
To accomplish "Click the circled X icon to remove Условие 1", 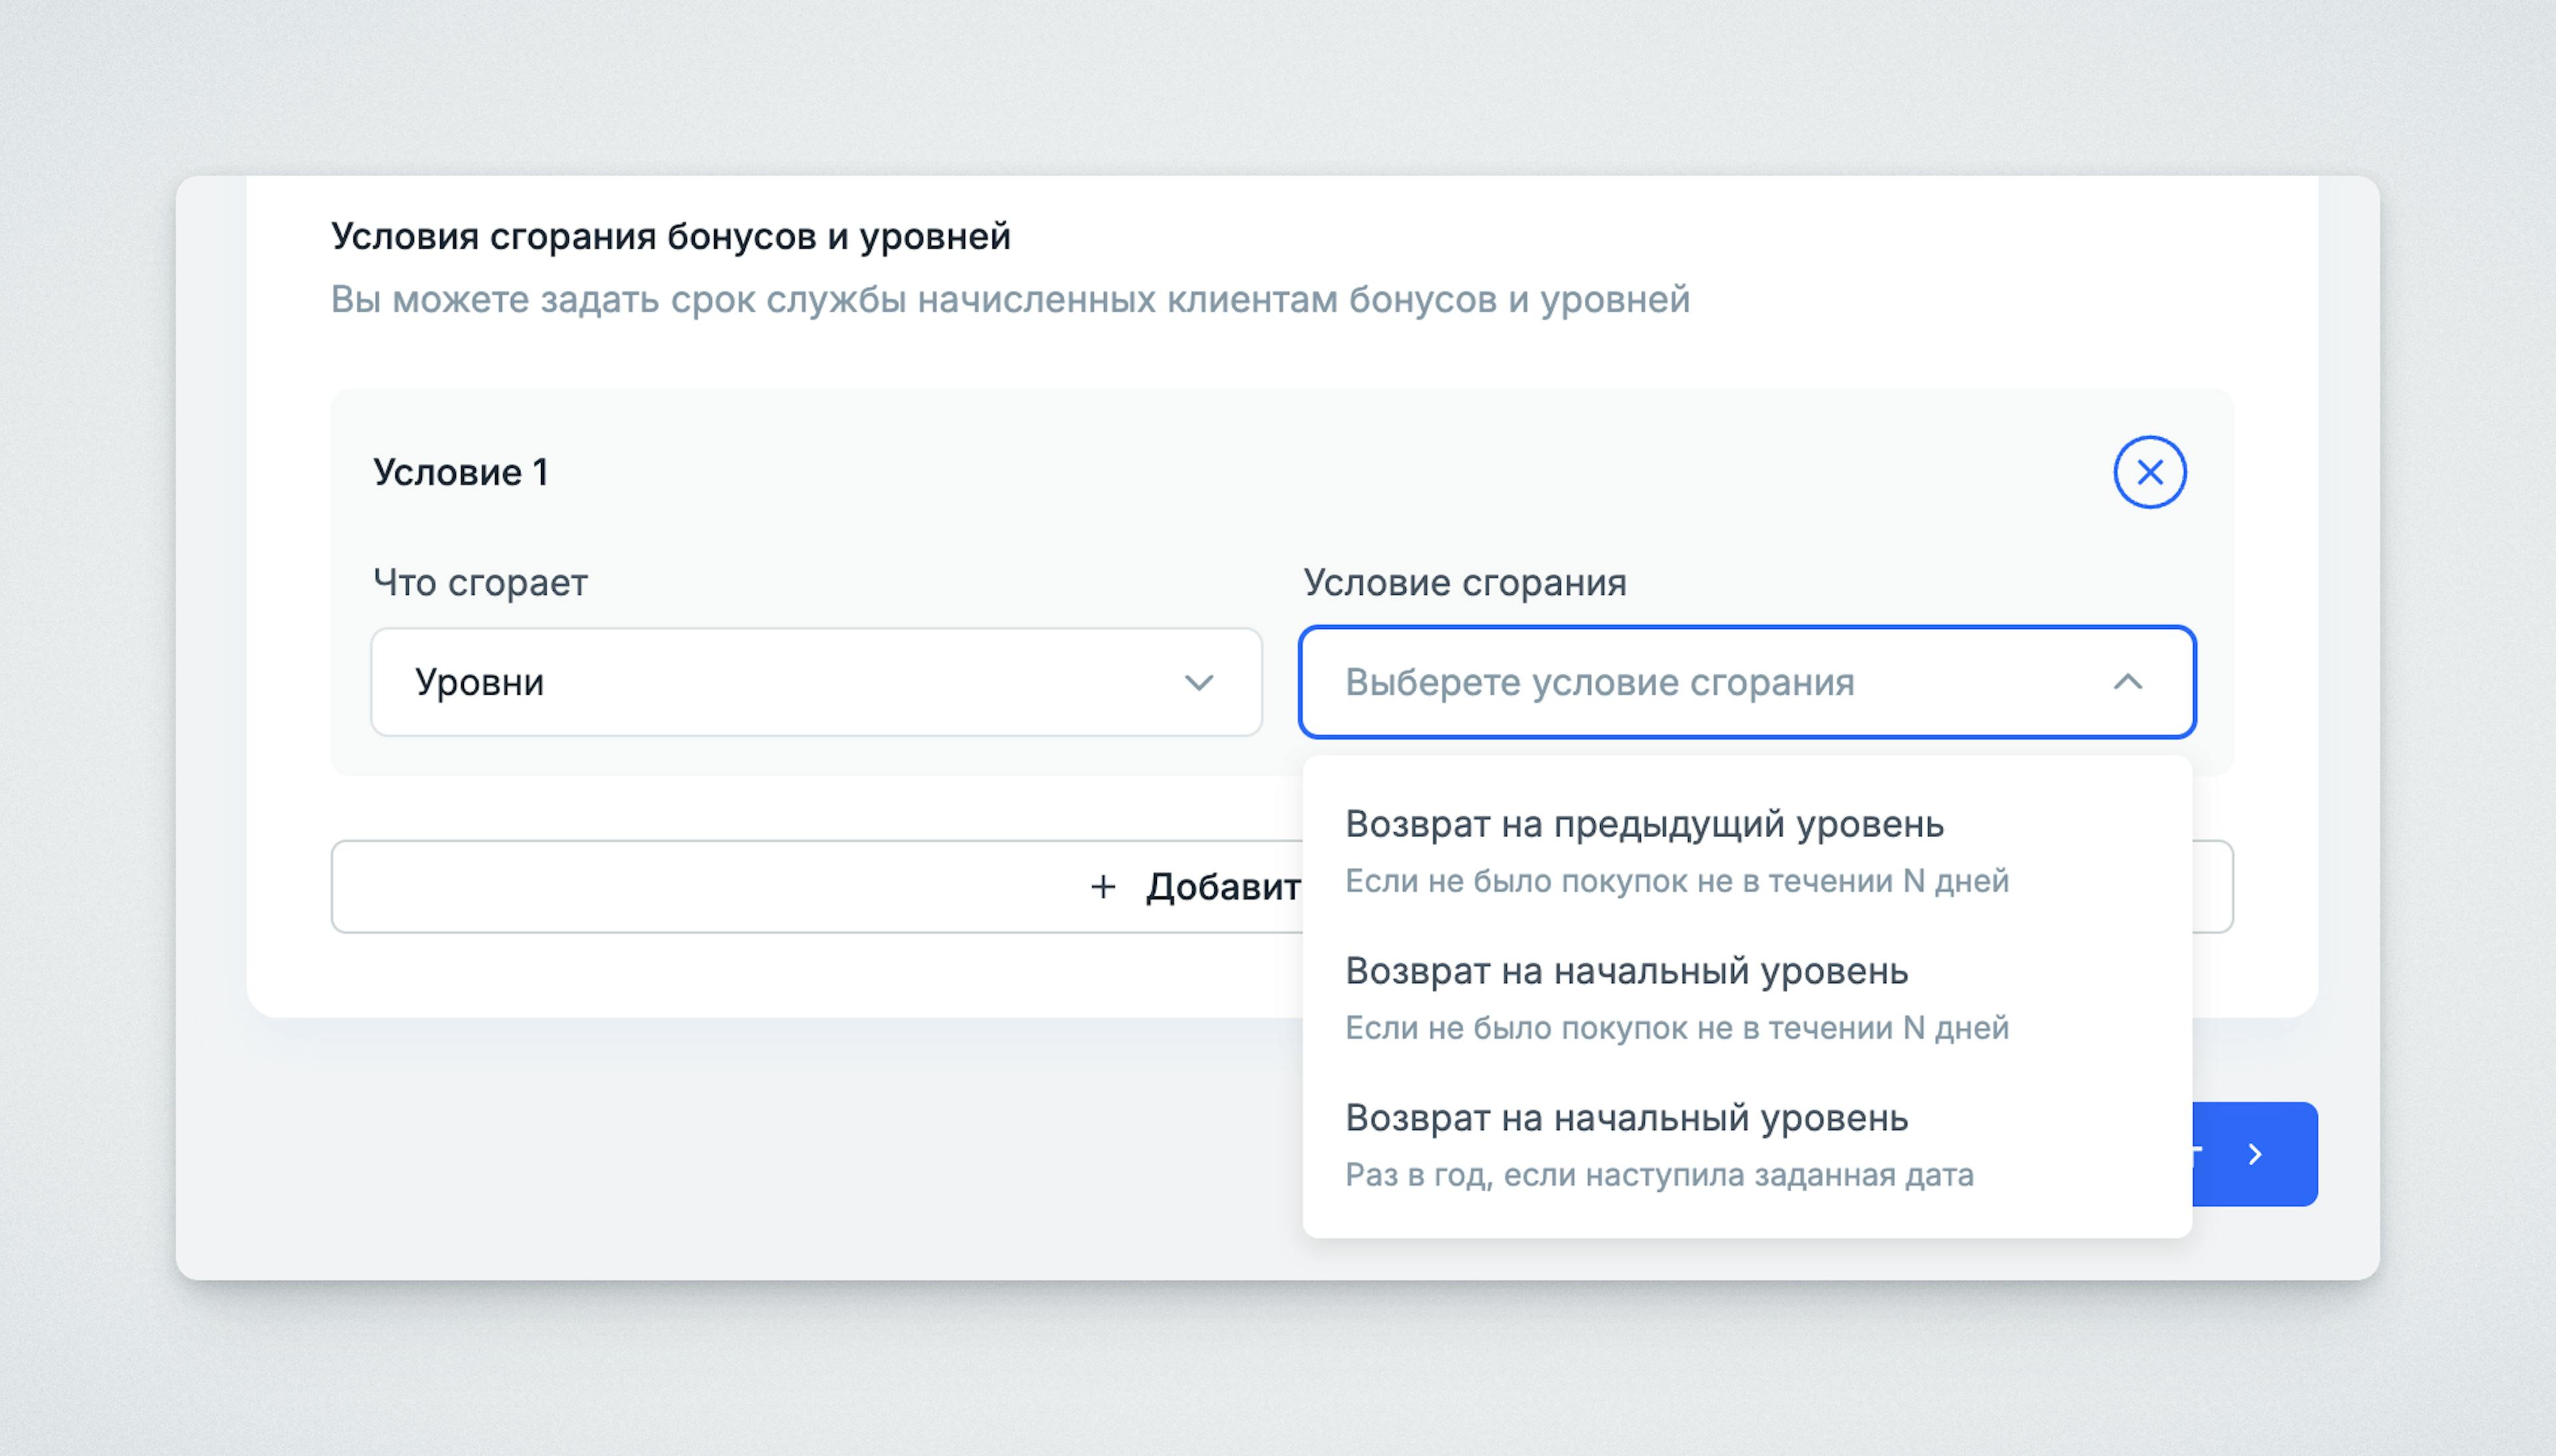I will click(x=2151, y=471).
